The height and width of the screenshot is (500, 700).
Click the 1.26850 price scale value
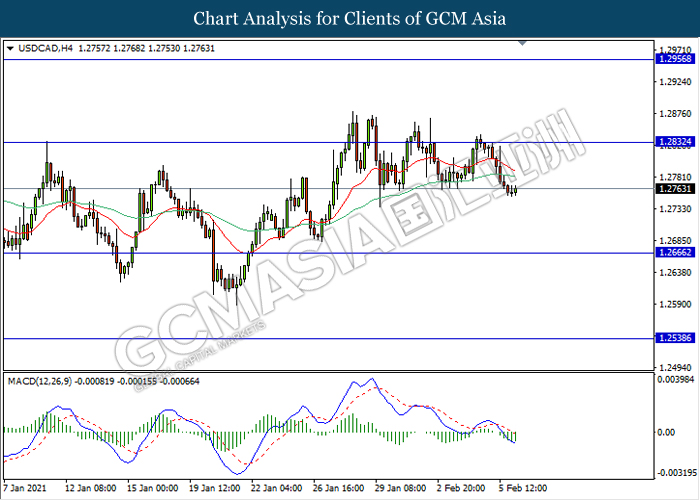tap(675, 241)
